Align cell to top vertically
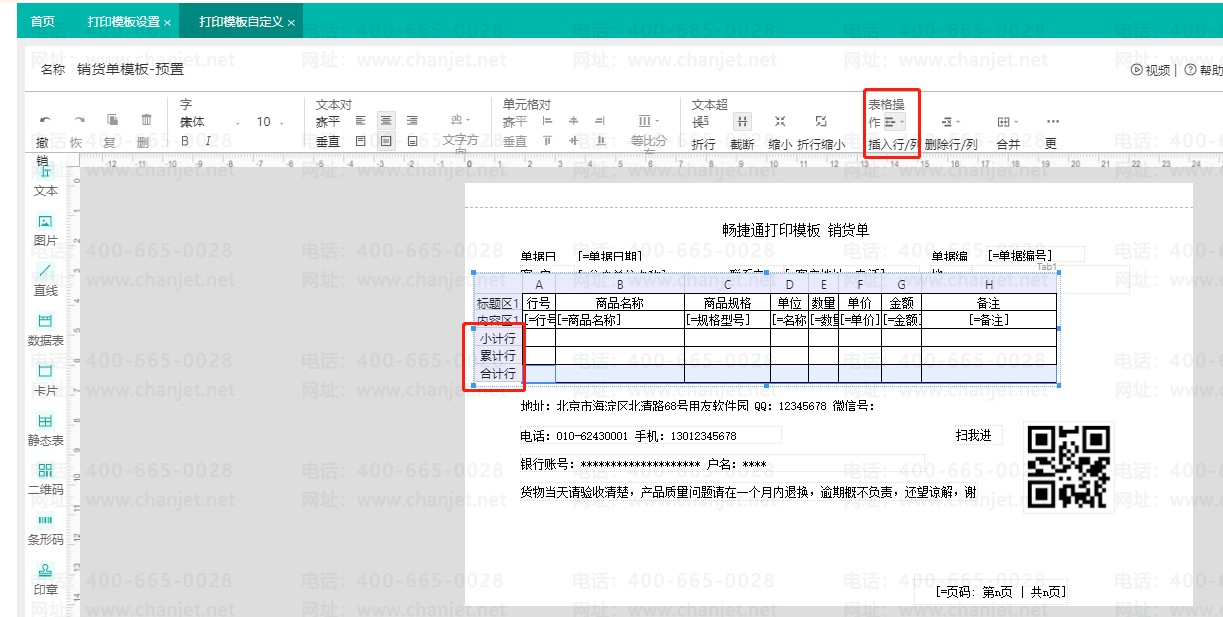 pyautogui.click(x=547, y=142)
